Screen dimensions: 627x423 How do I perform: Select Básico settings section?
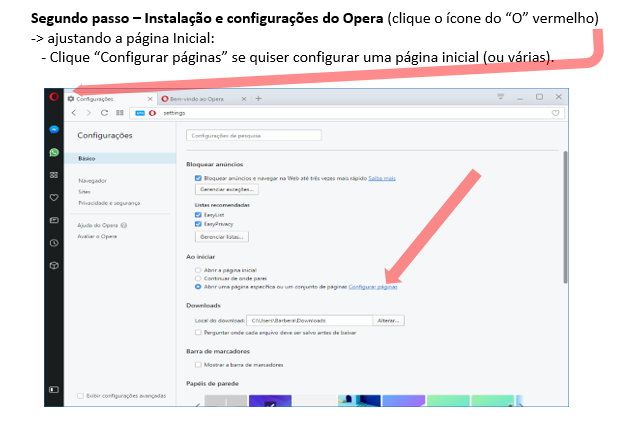tap(120, 158)
